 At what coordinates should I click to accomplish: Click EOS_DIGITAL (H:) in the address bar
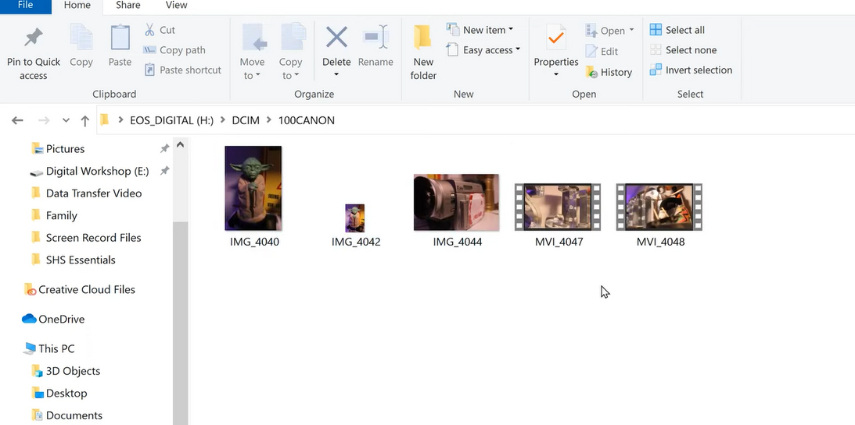[x=172, y=120]
